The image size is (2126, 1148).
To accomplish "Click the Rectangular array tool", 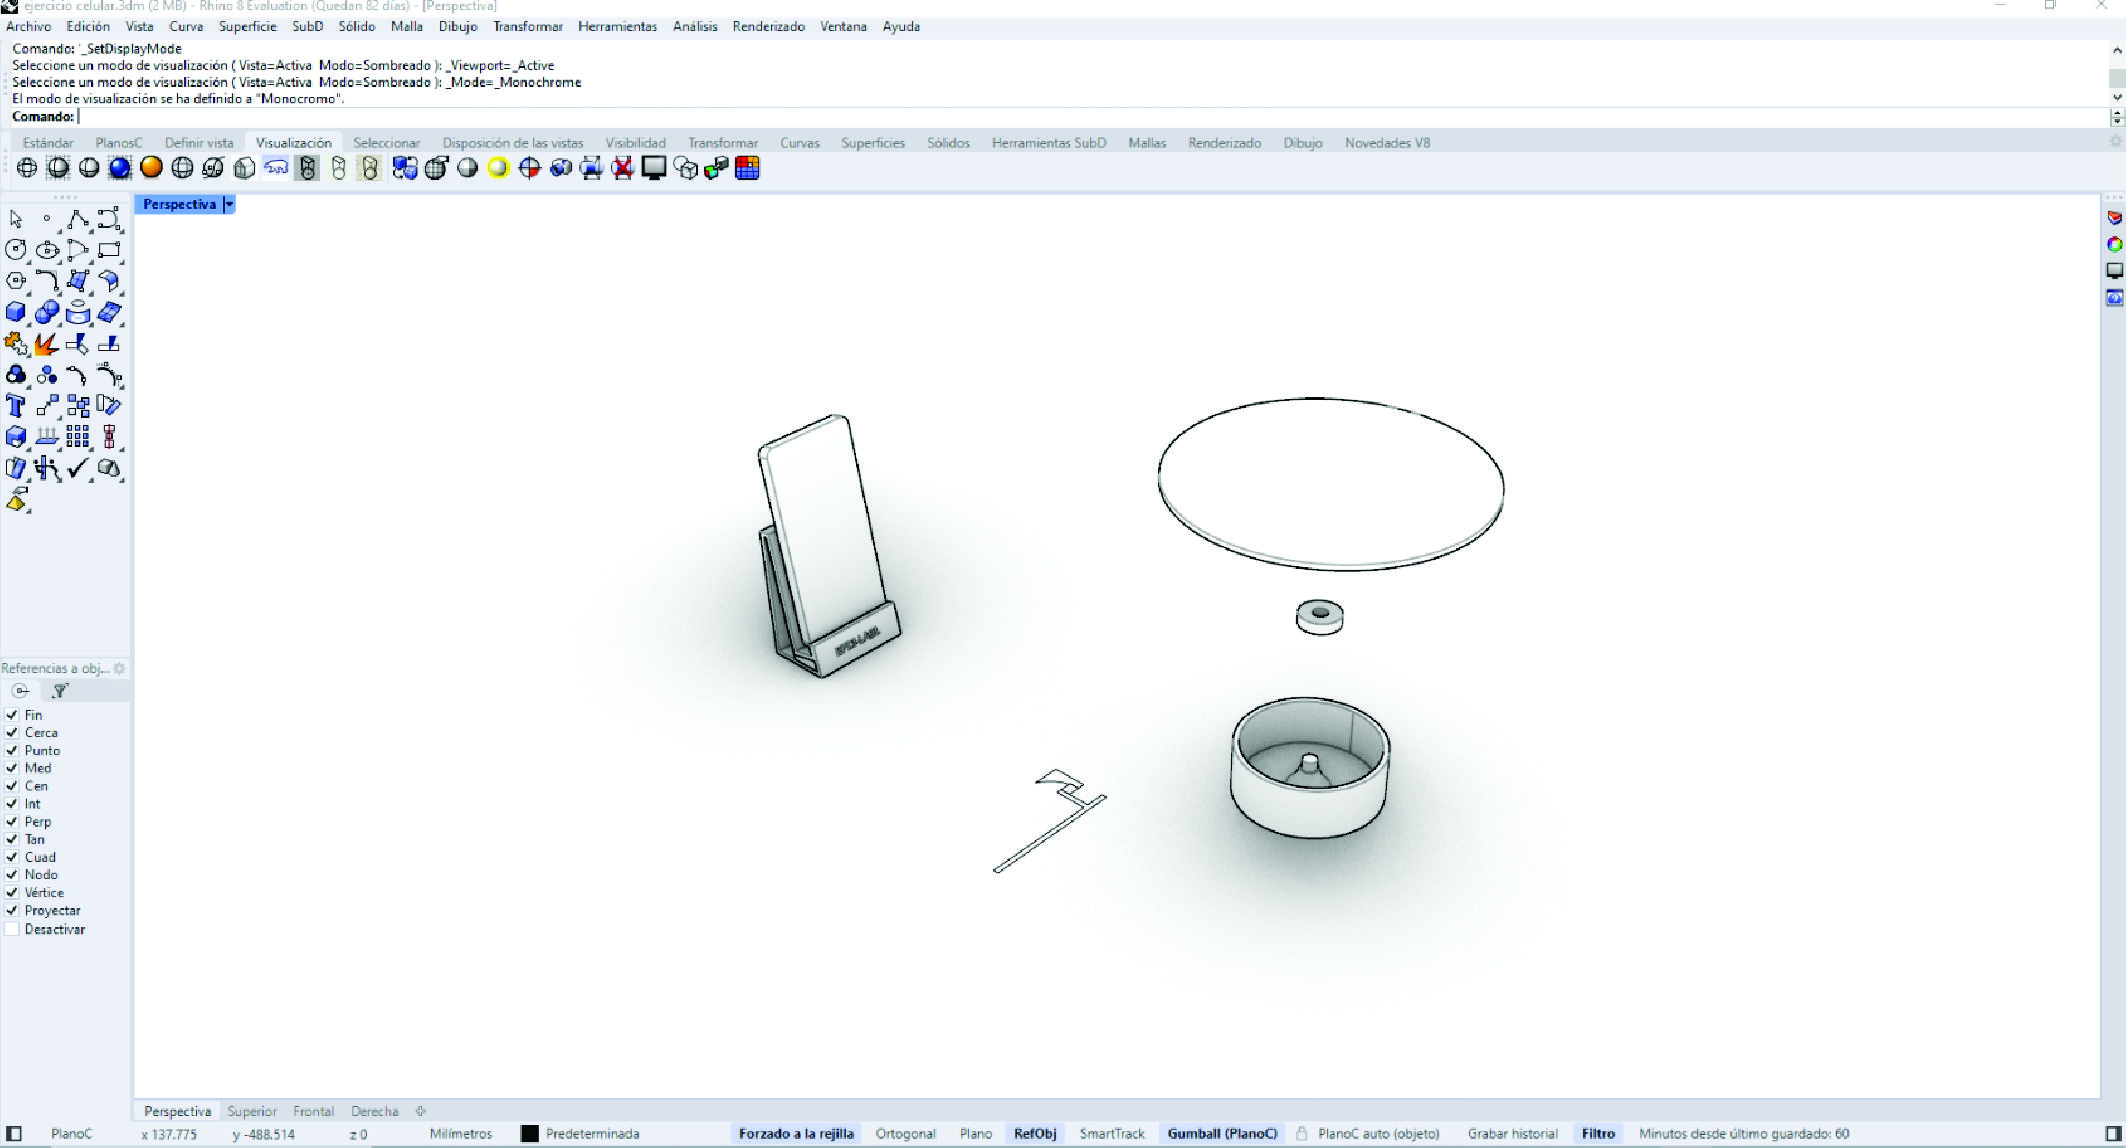I will pyautogui.click(x=78, y=437).
